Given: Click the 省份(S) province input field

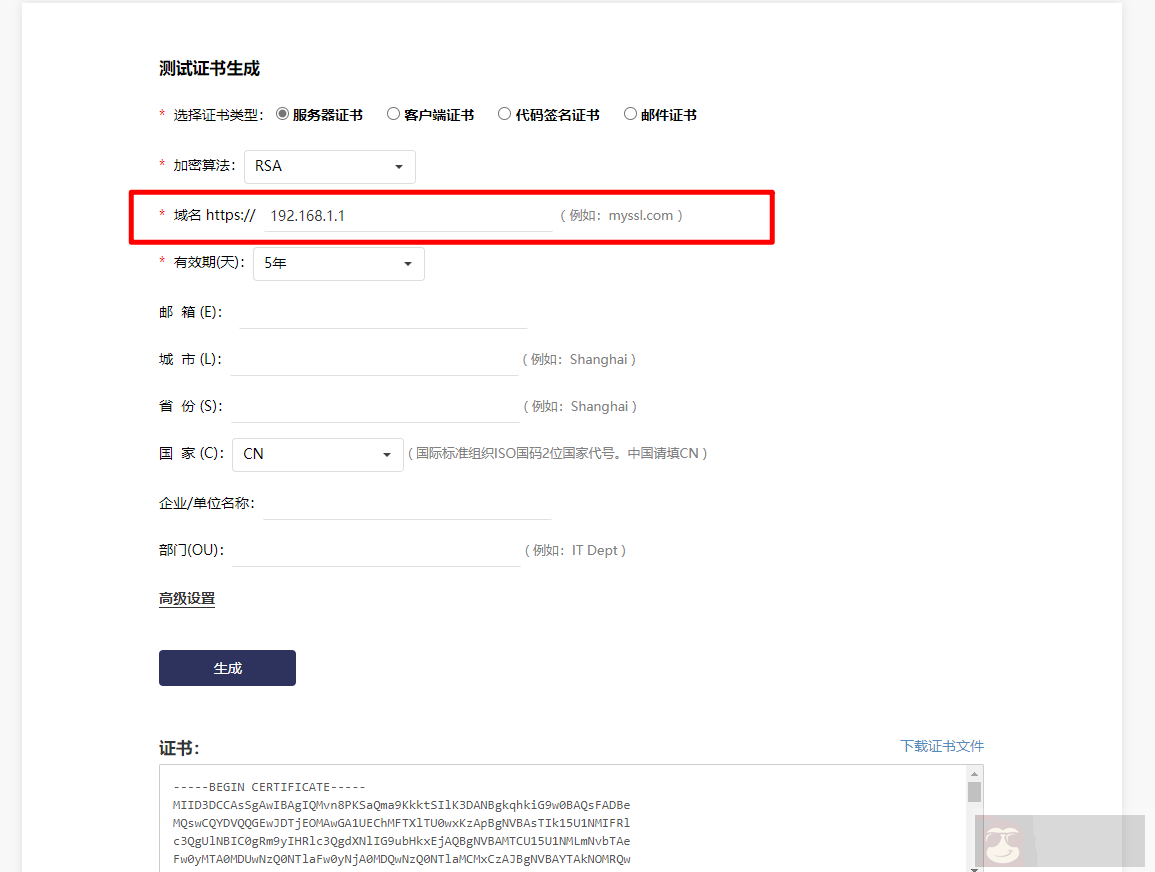Looking at the screenshot, I should coord(374,409).
